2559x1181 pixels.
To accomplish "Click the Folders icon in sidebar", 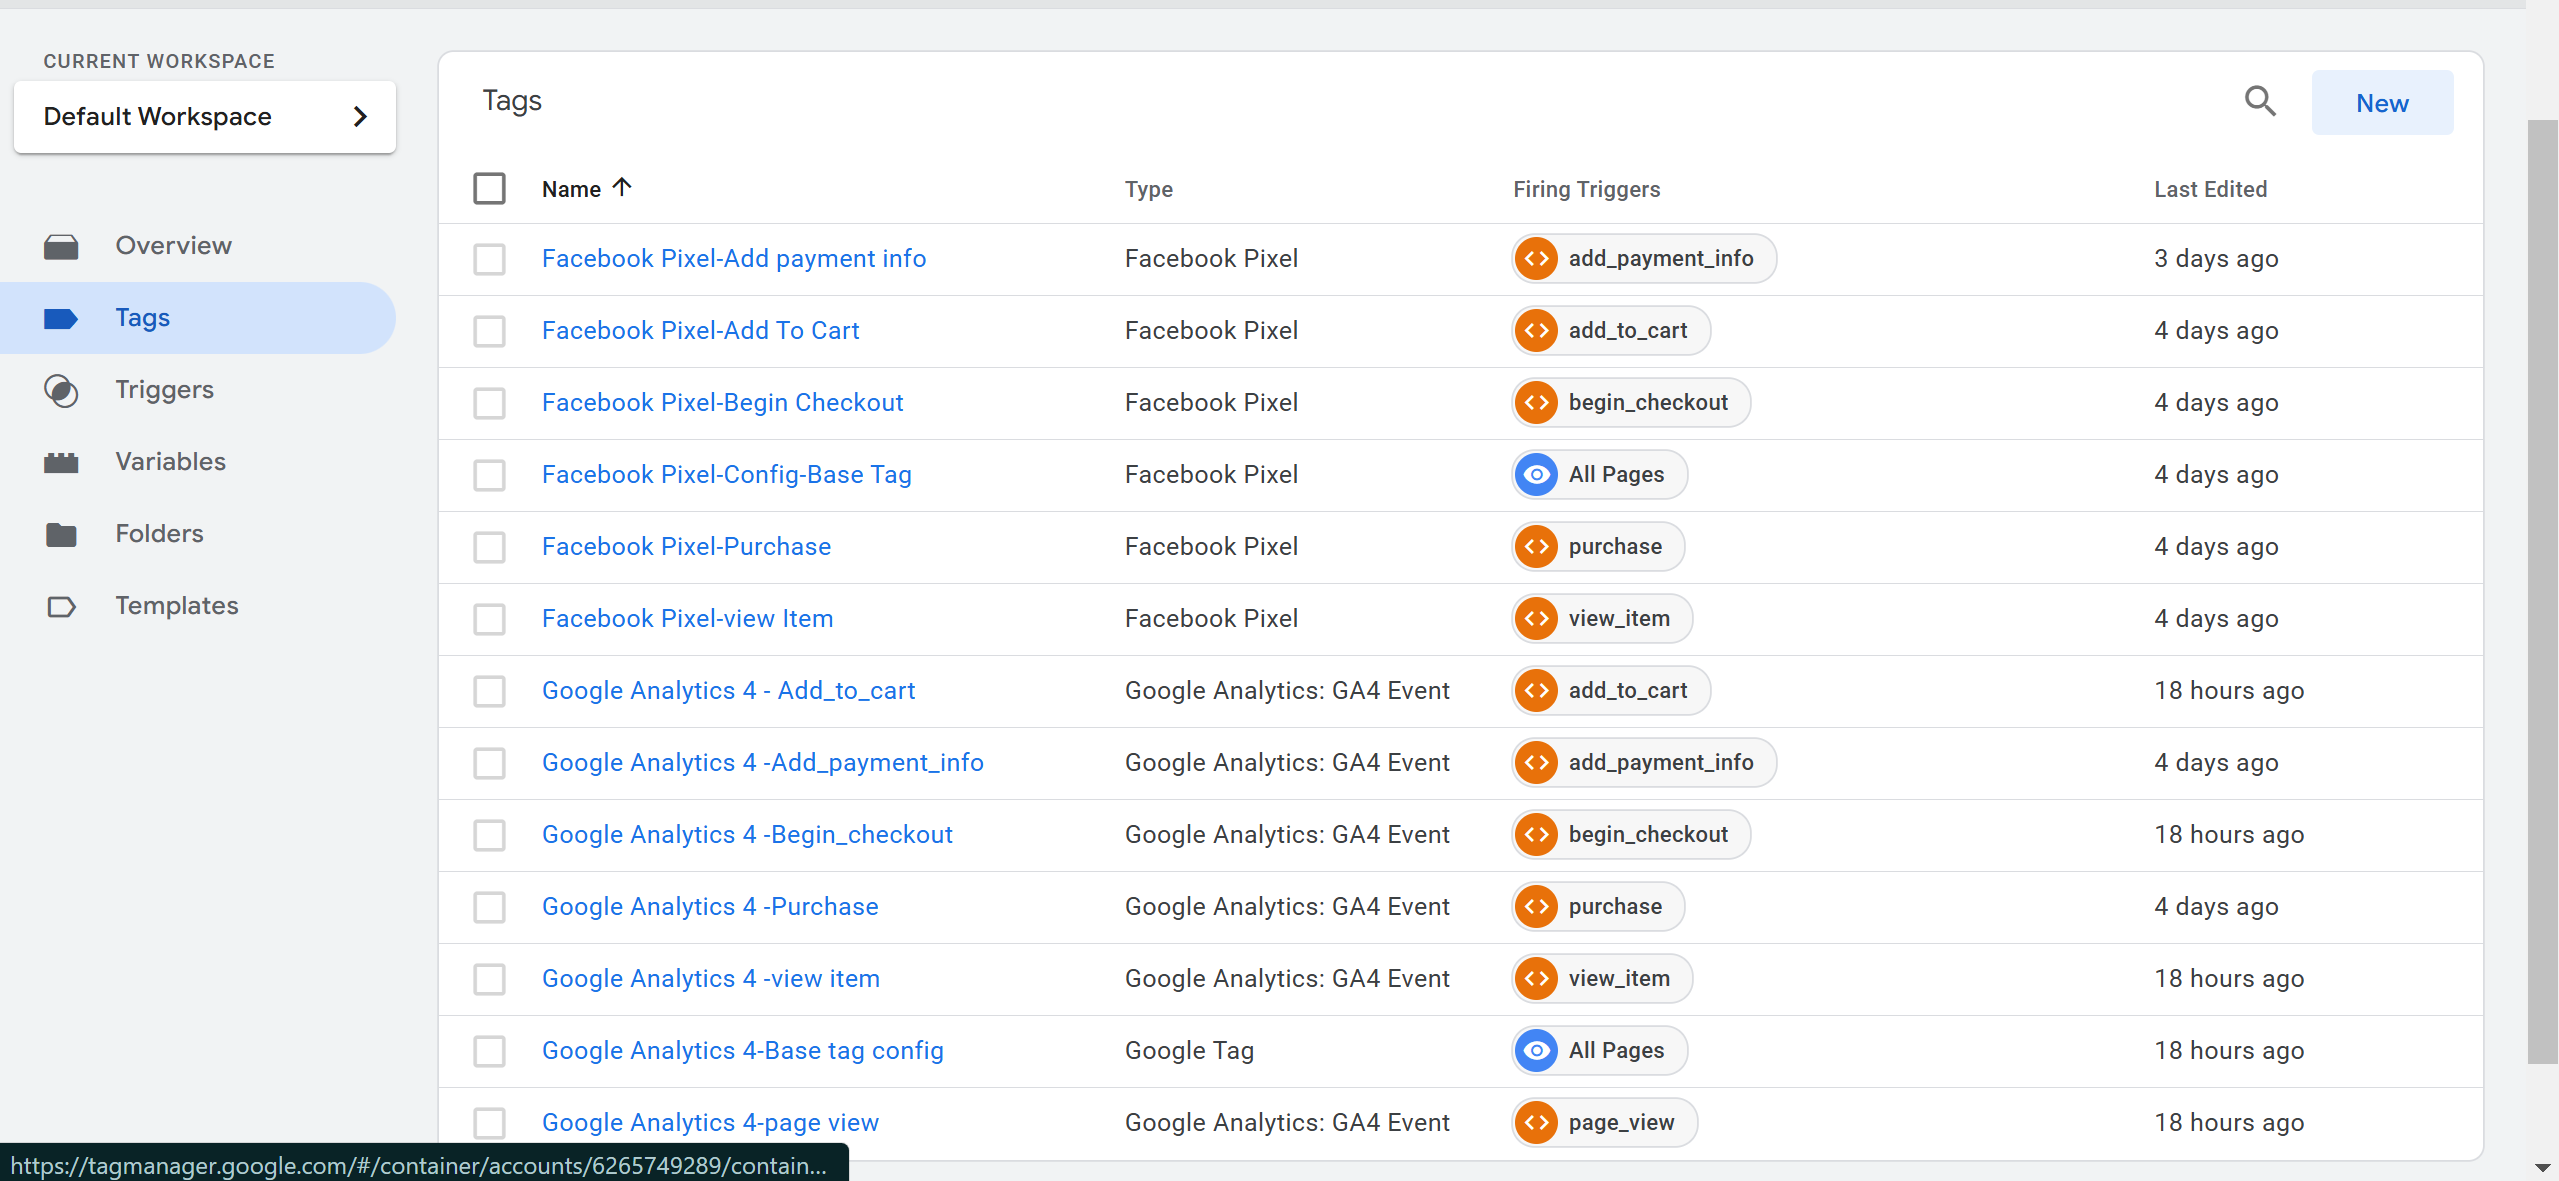I will pyautogui.click(x=61, y=534).
